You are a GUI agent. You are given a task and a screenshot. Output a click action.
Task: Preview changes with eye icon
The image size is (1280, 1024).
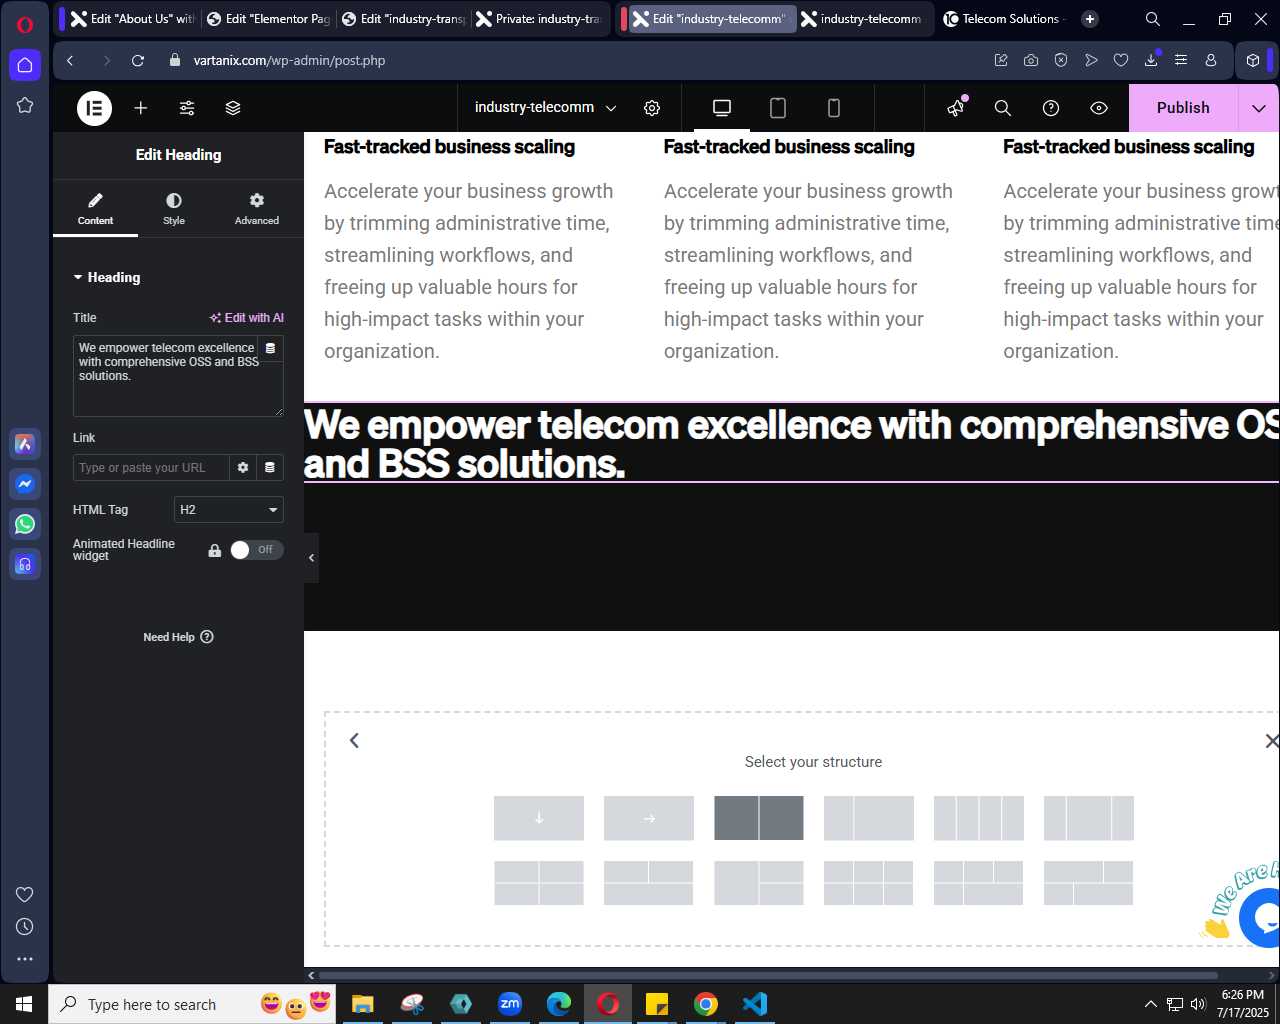pos(1099,108)
